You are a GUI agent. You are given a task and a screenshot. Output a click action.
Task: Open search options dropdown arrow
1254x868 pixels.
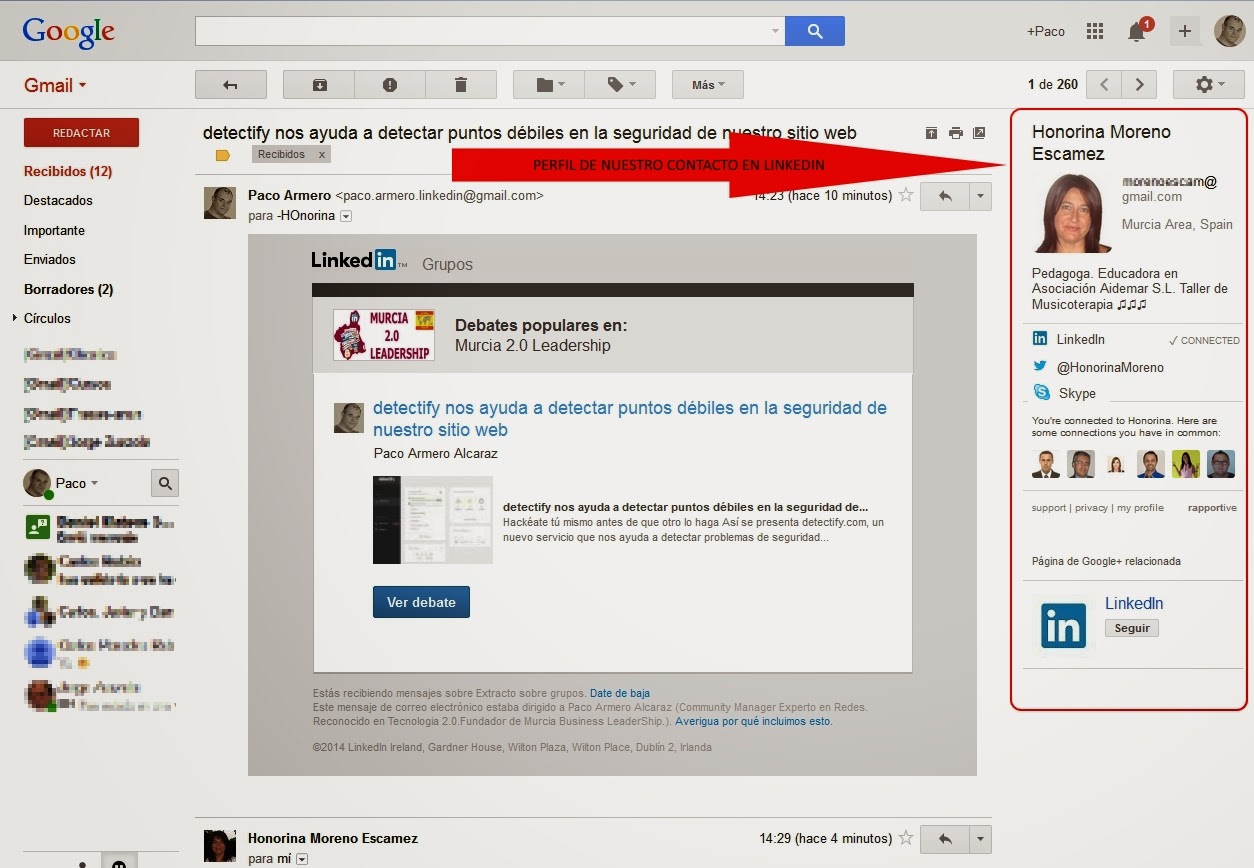click(775, 31)
